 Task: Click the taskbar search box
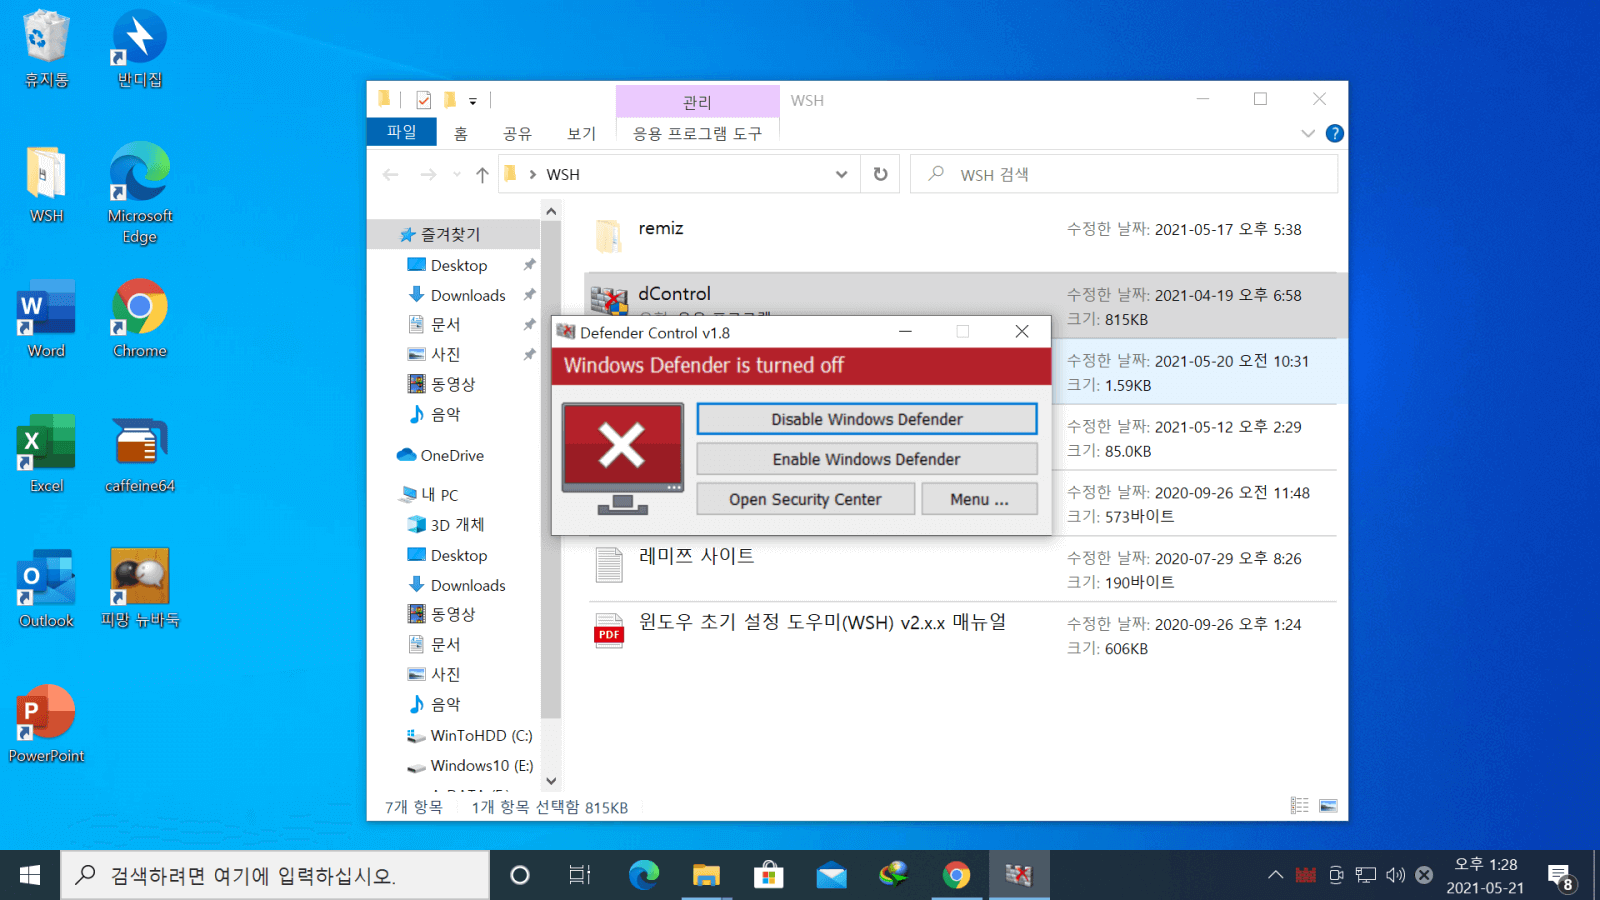coord(276,876)
